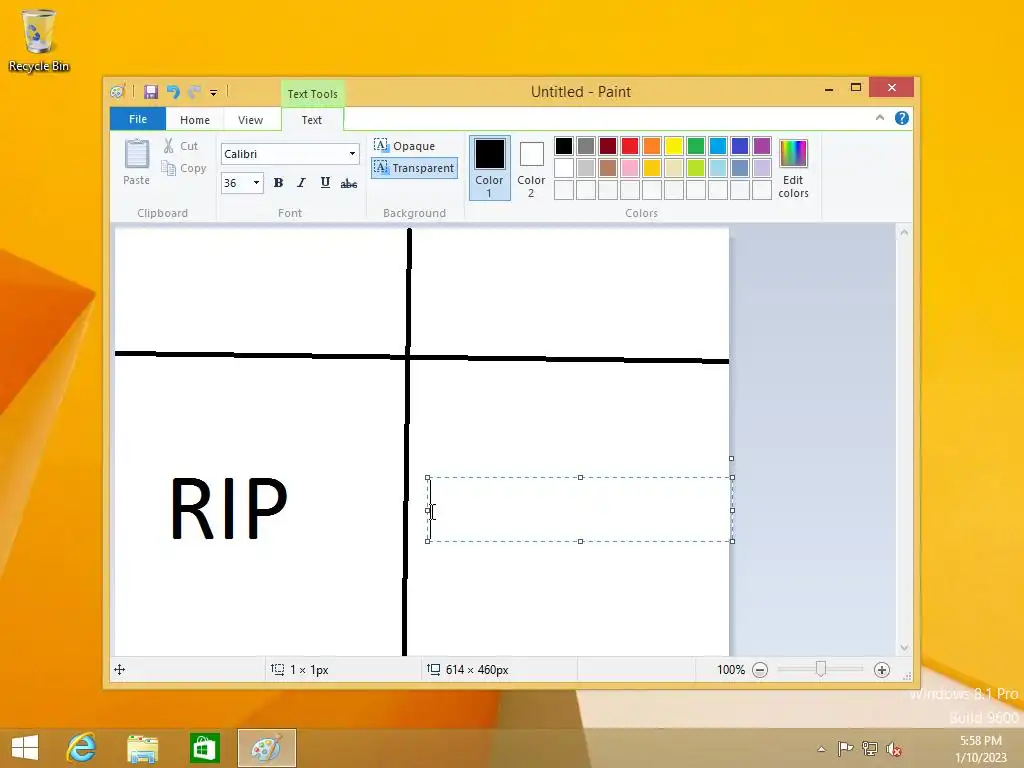
Task: Click the RIP text on the canvas
Action: (x=229, y=509)
